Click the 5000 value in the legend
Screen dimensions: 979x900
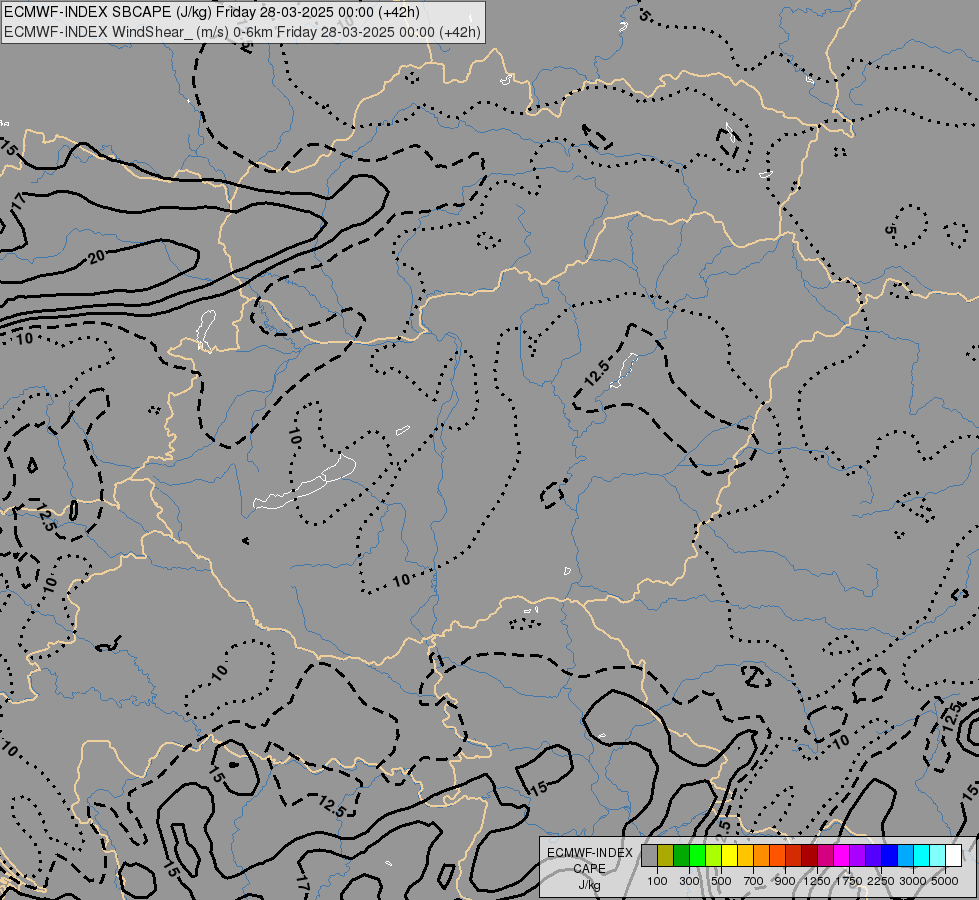(945, 881)
